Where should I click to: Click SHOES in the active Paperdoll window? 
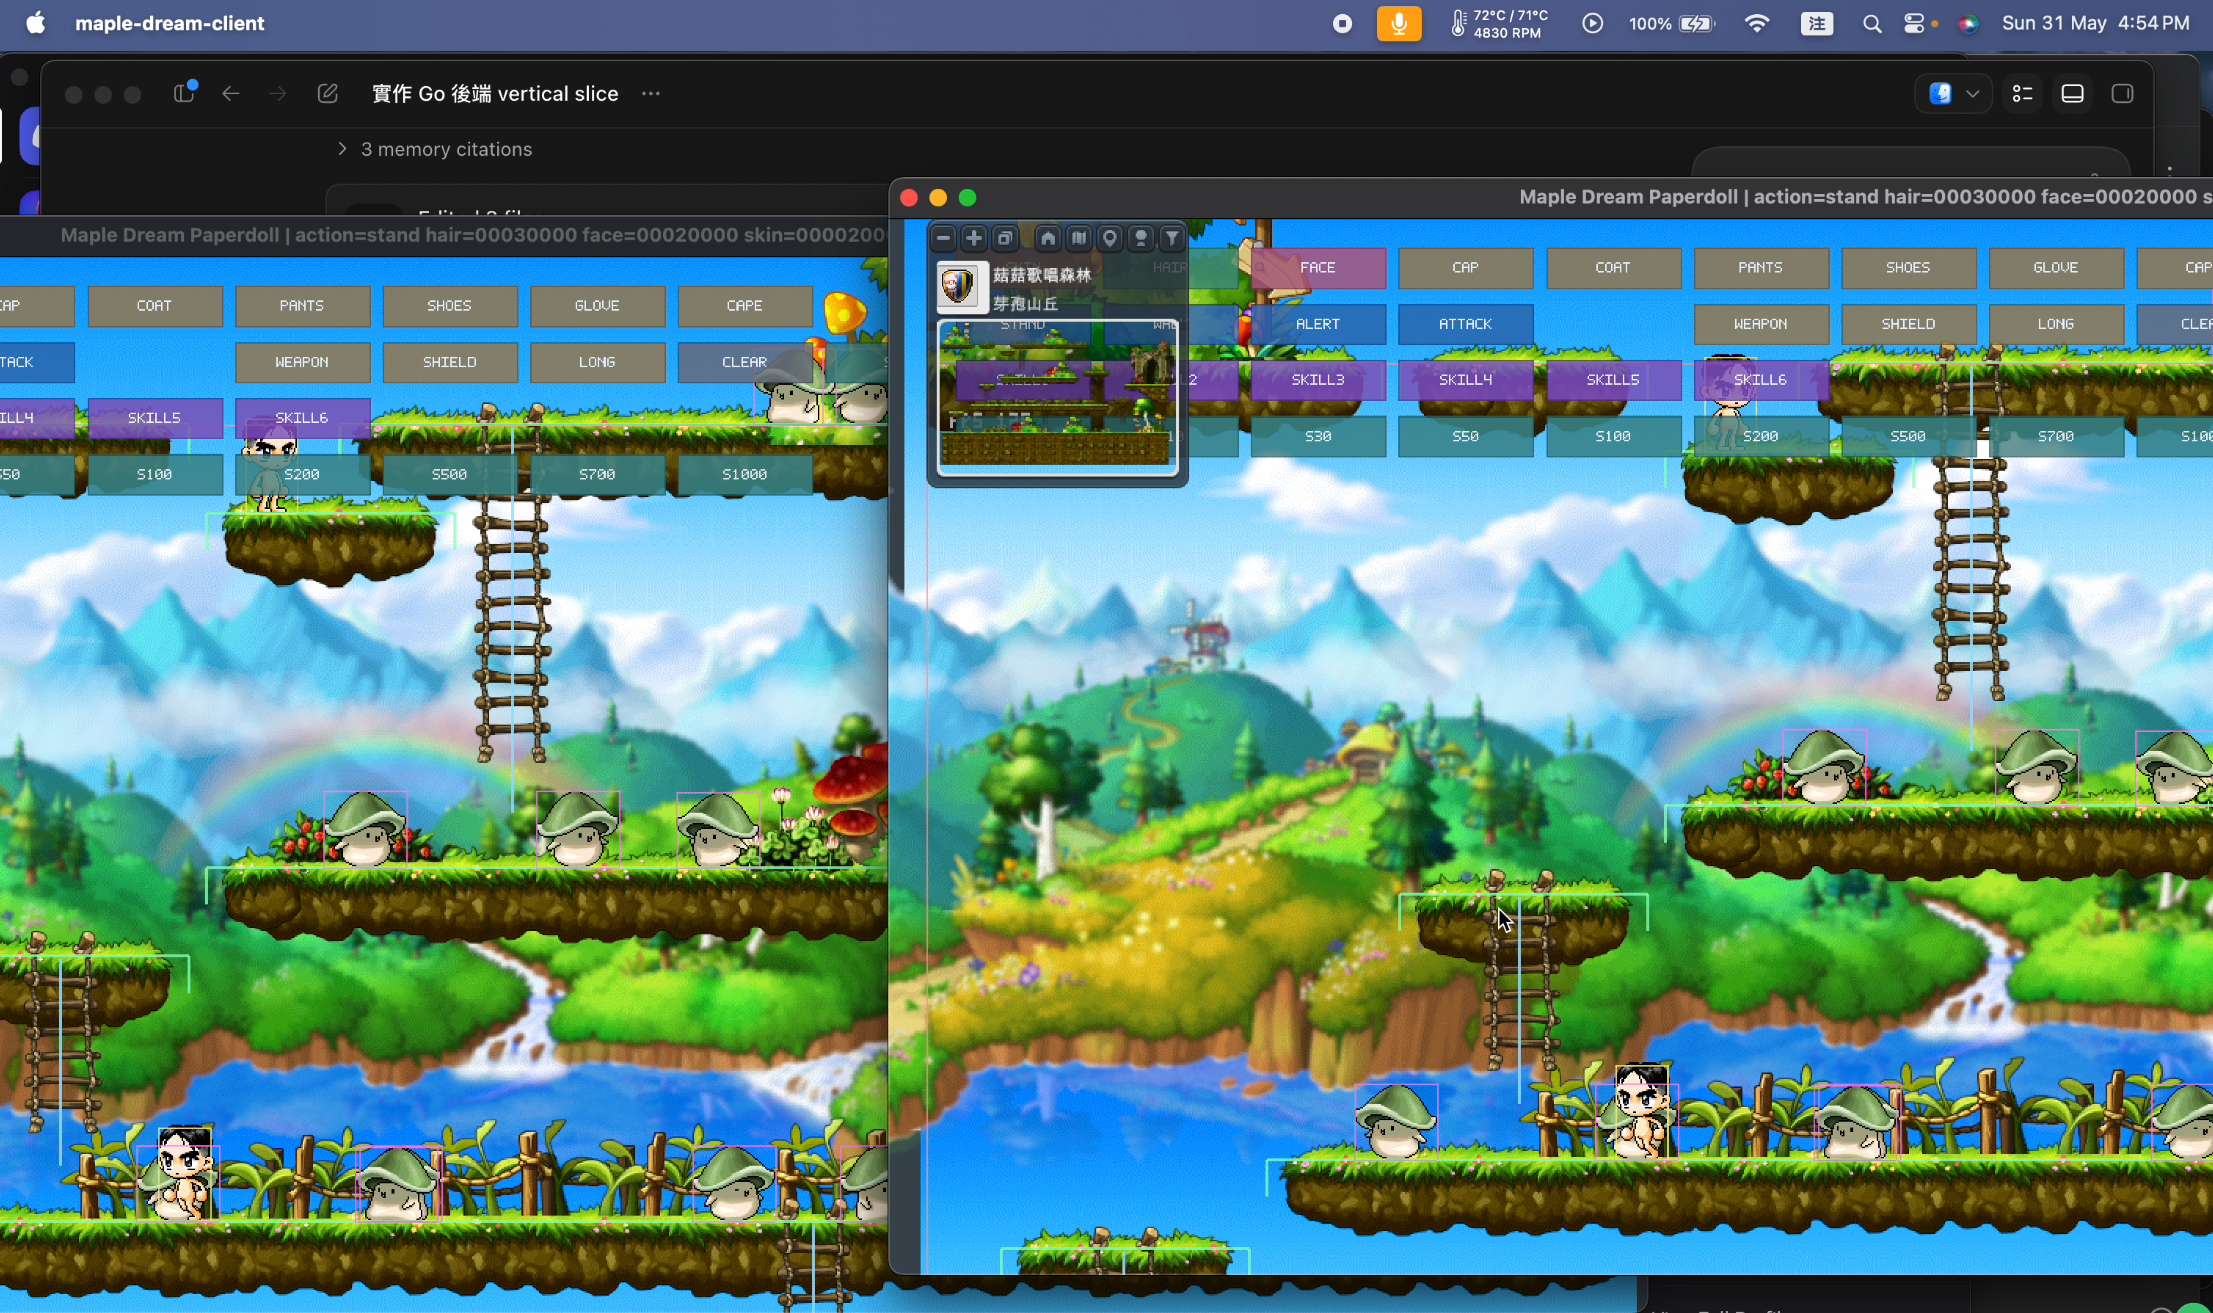1909,268
